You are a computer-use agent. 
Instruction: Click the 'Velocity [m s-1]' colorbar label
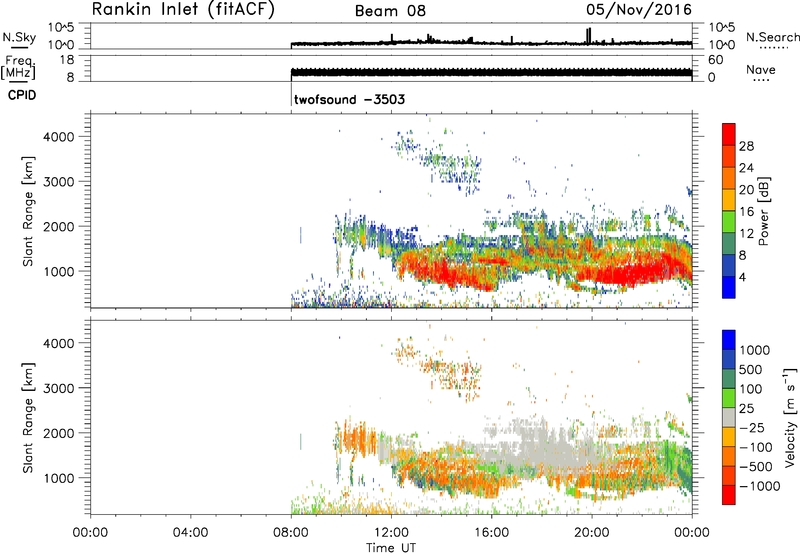[x=790, y=417]
